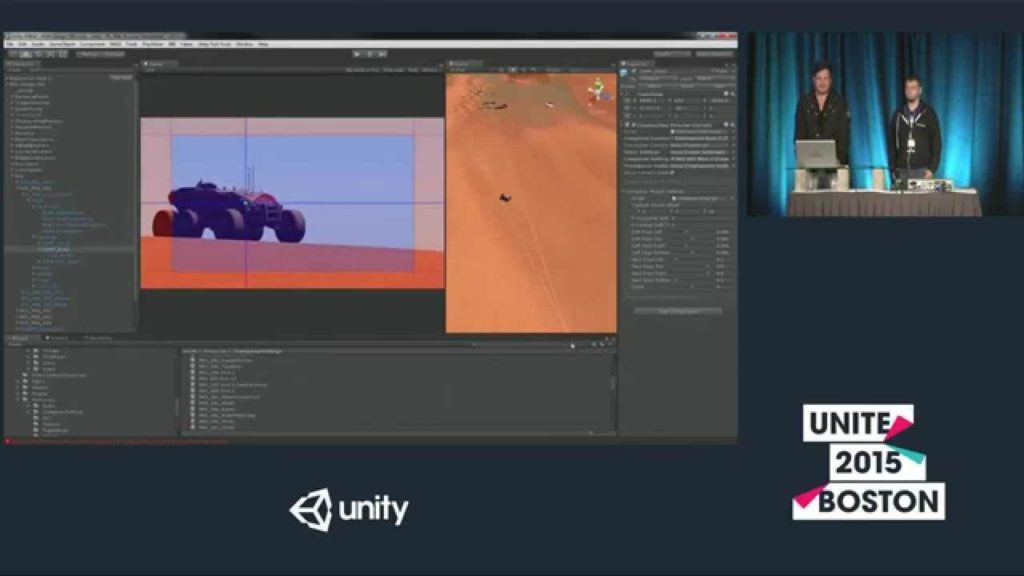Click the red error icon in status bar
The image size is (1024, 576).
click(x=7, y=441)
